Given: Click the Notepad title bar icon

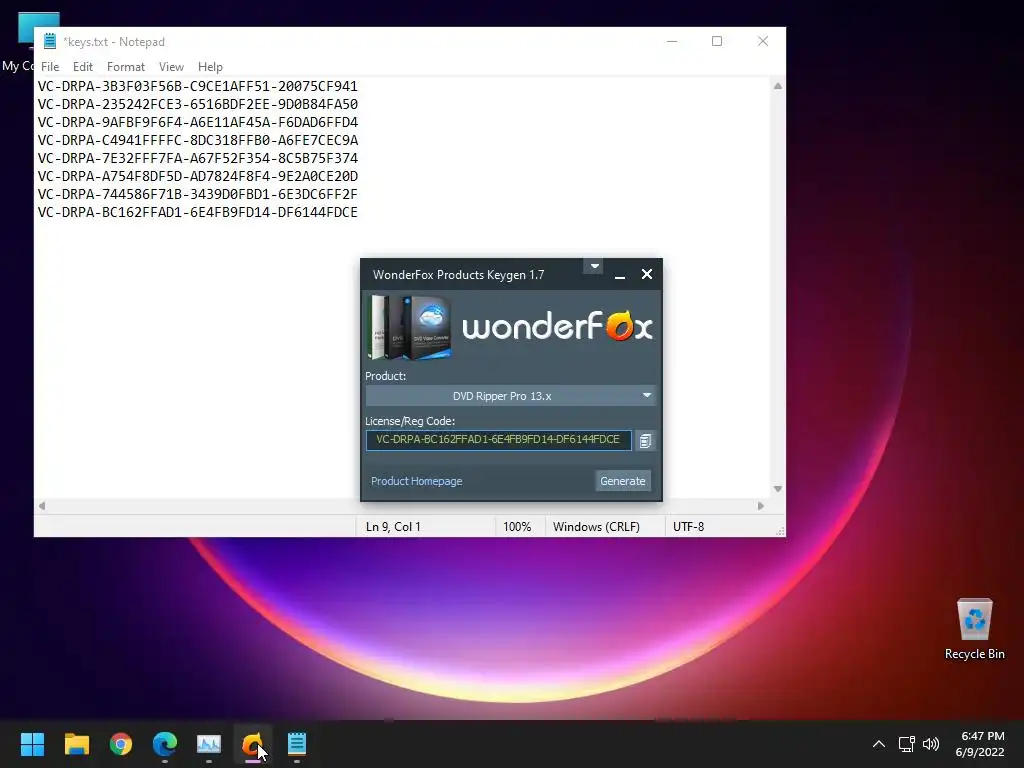Looking at the screenshot, I should coord(50,42).
